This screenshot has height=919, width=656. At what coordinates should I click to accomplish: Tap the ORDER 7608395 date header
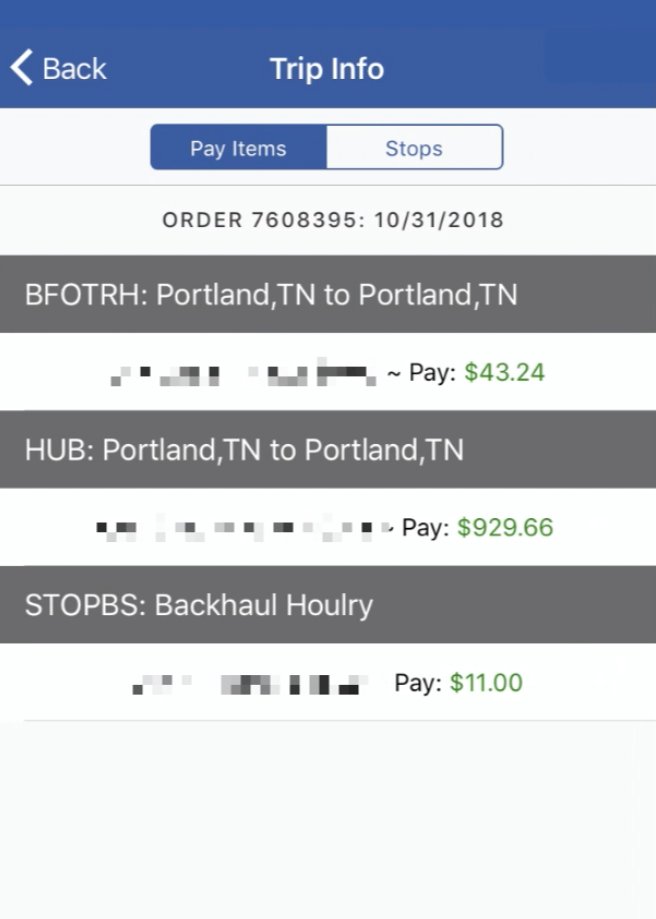coord(332,220)
